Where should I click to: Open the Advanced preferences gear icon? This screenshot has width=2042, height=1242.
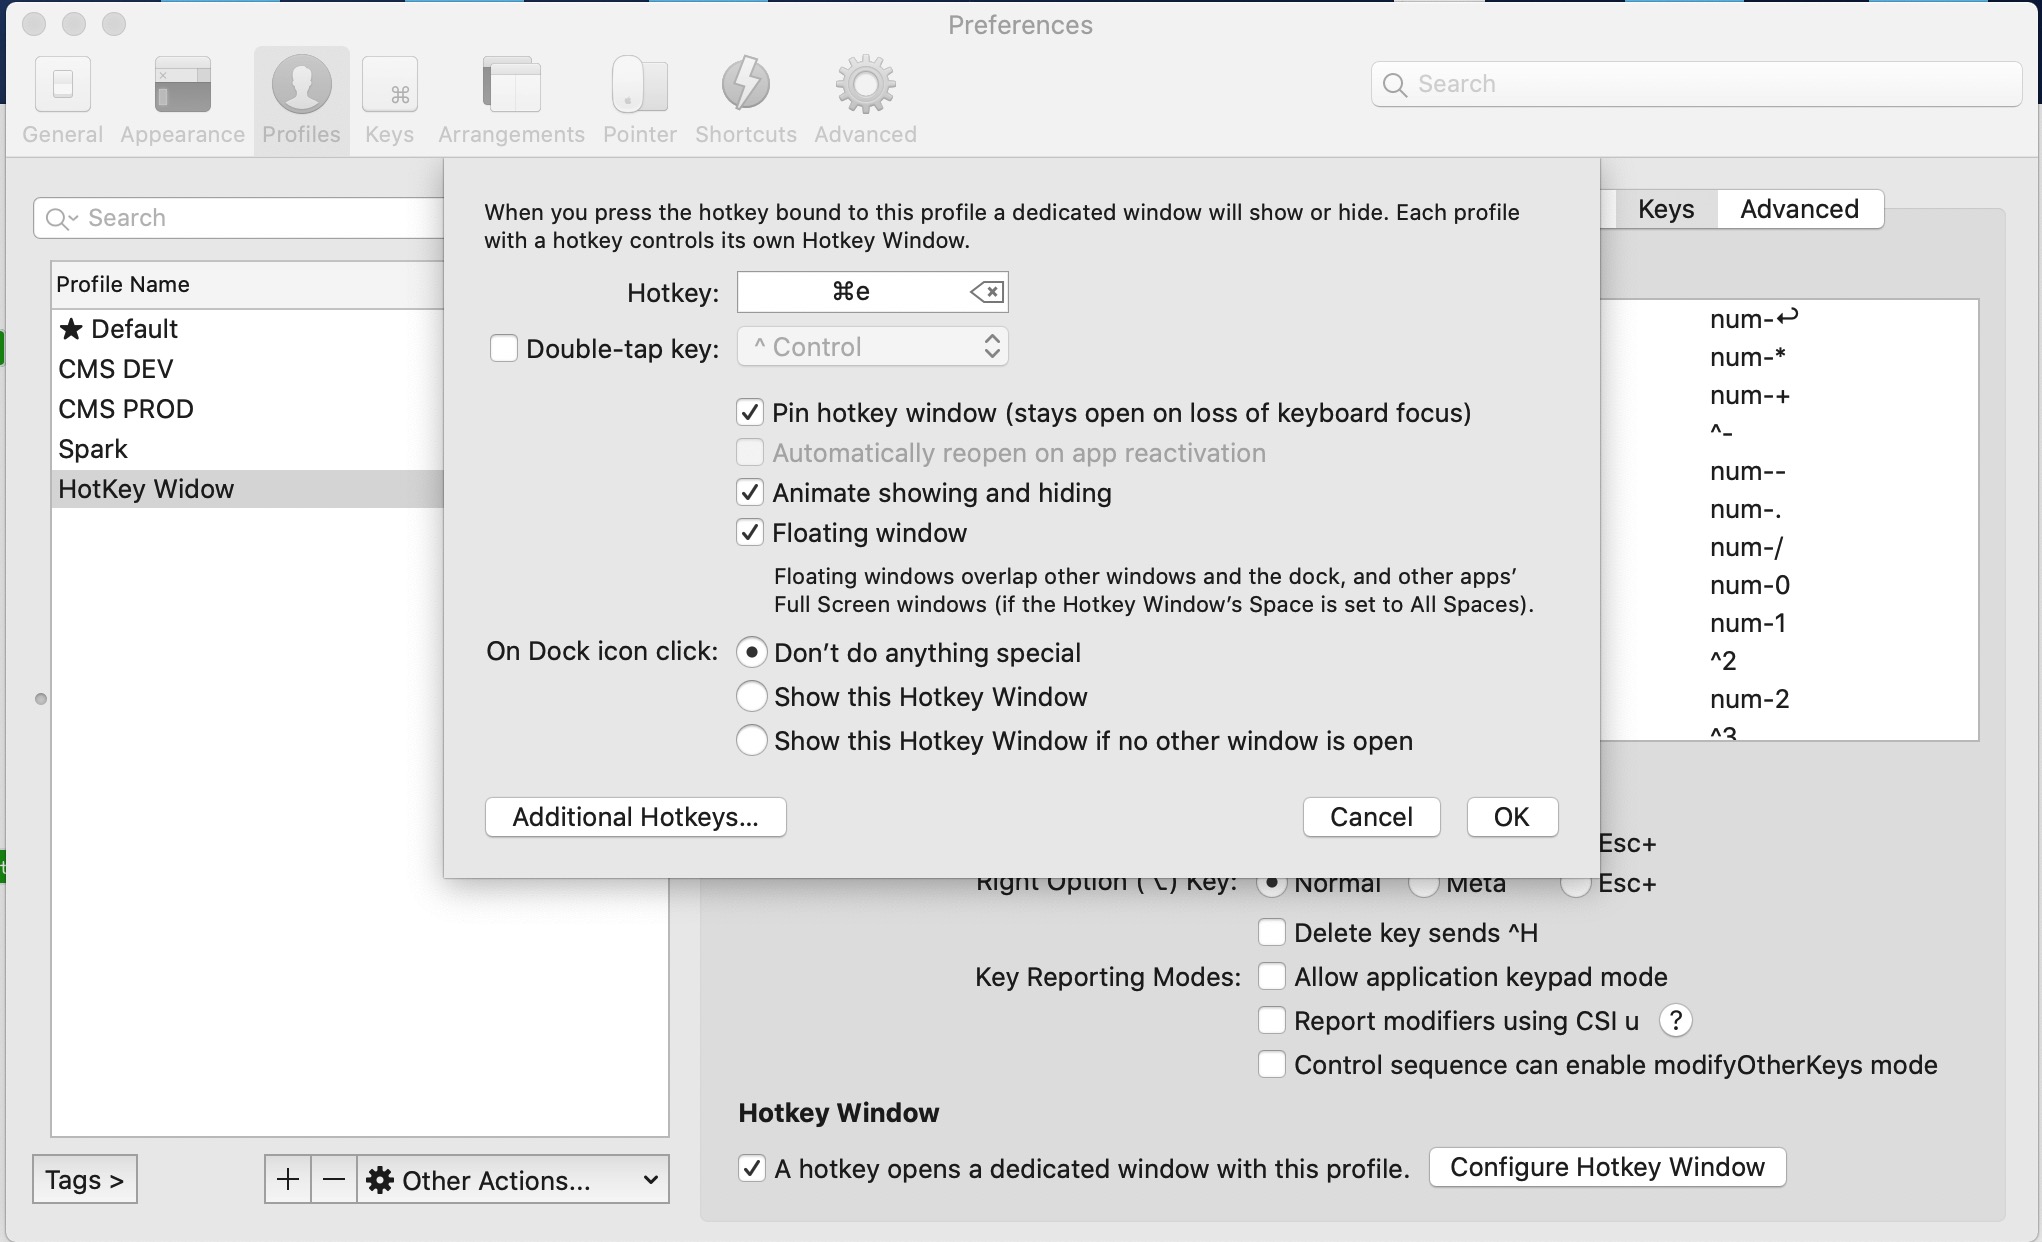pyautogui.click(x=865, y=86)
